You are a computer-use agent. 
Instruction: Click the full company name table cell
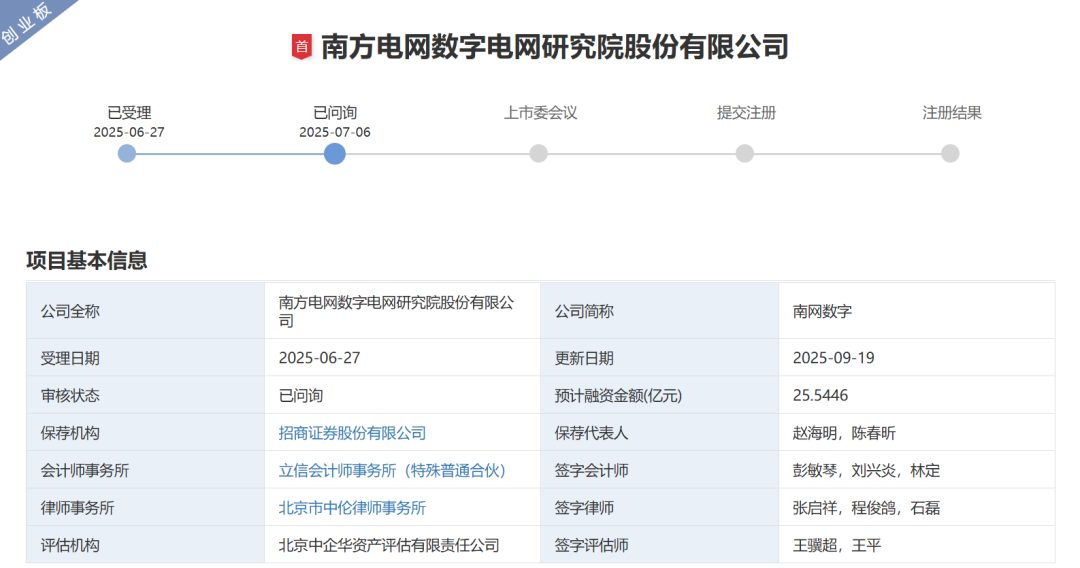(x=402, y=311)
